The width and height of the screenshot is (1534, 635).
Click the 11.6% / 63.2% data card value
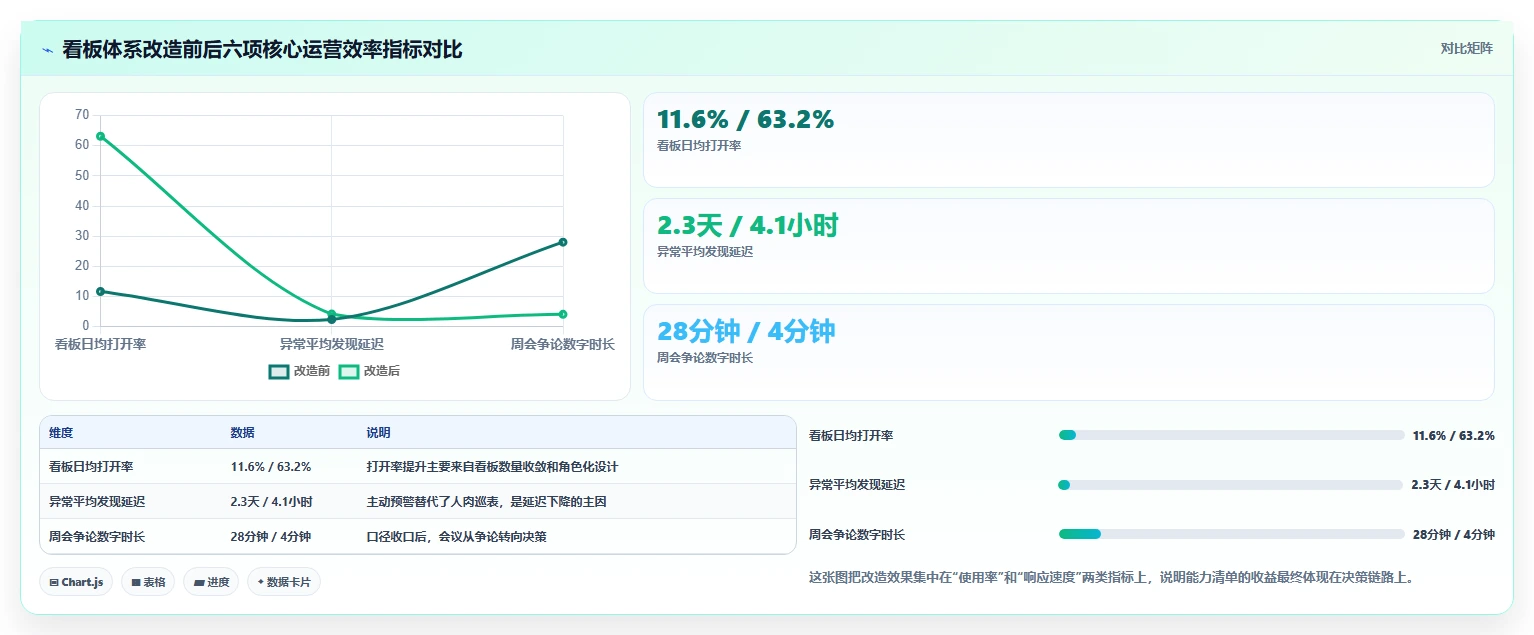point(745,119)
